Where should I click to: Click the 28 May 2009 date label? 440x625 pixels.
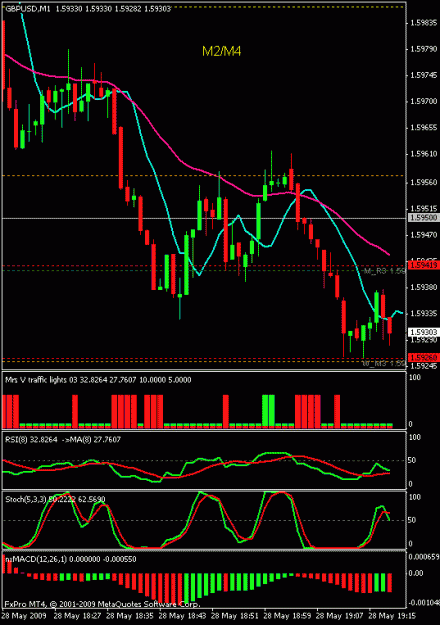[x=25, y=615]
